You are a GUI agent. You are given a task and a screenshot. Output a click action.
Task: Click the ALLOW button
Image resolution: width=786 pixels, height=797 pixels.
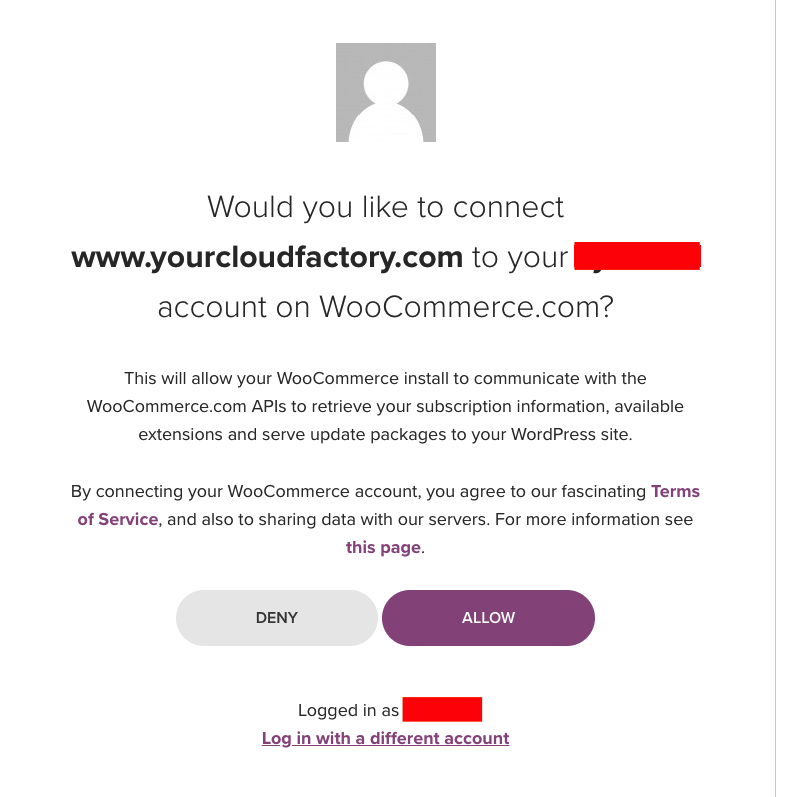point(488,618)
